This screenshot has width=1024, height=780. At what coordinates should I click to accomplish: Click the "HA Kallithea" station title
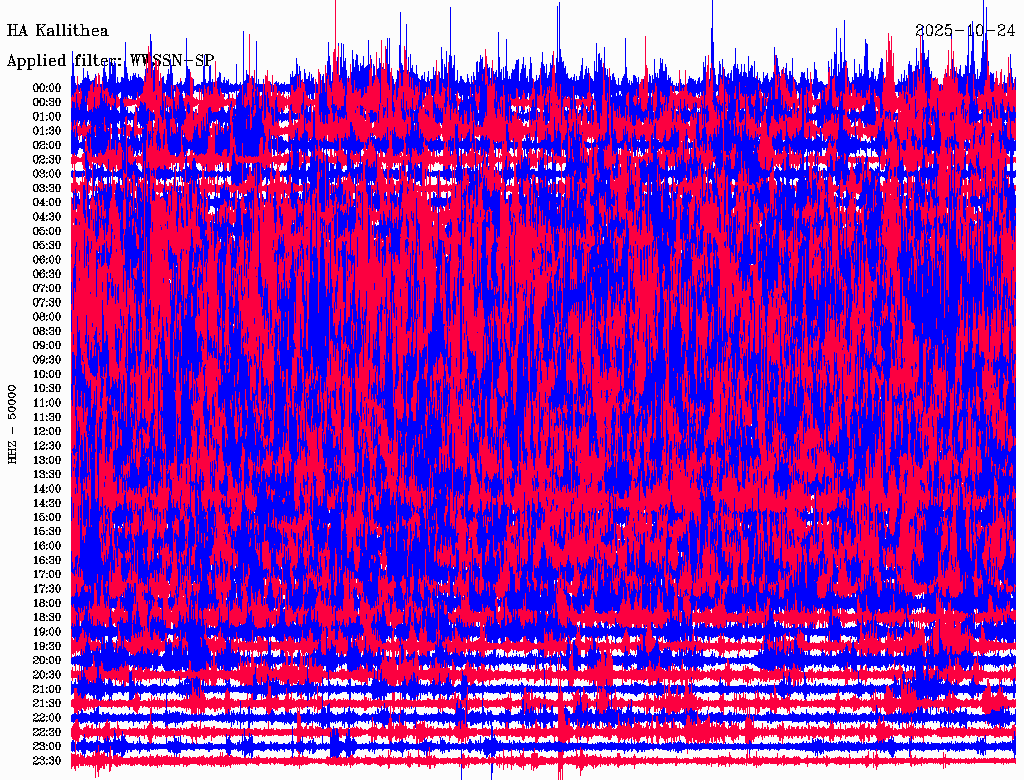57,31
